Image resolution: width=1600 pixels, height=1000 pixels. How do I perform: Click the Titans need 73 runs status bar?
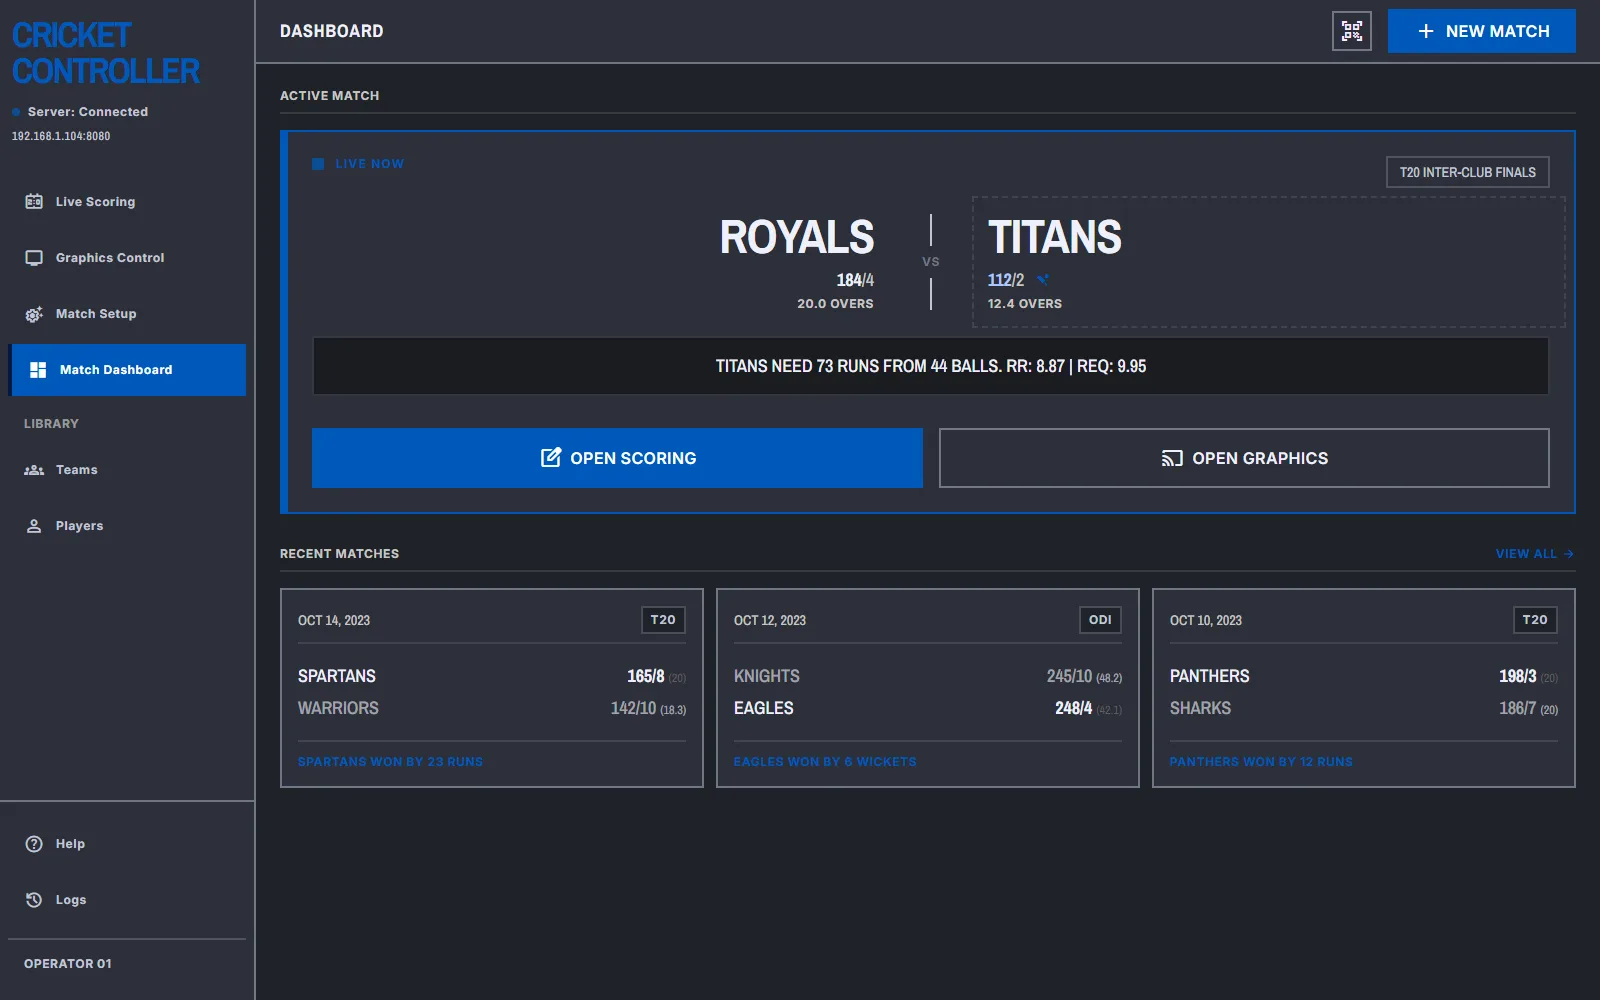coord(931,366)
